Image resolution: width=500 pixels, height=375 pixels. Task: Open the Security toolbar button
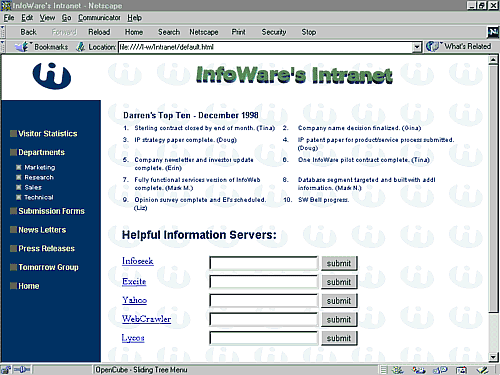tap(274, 32)
